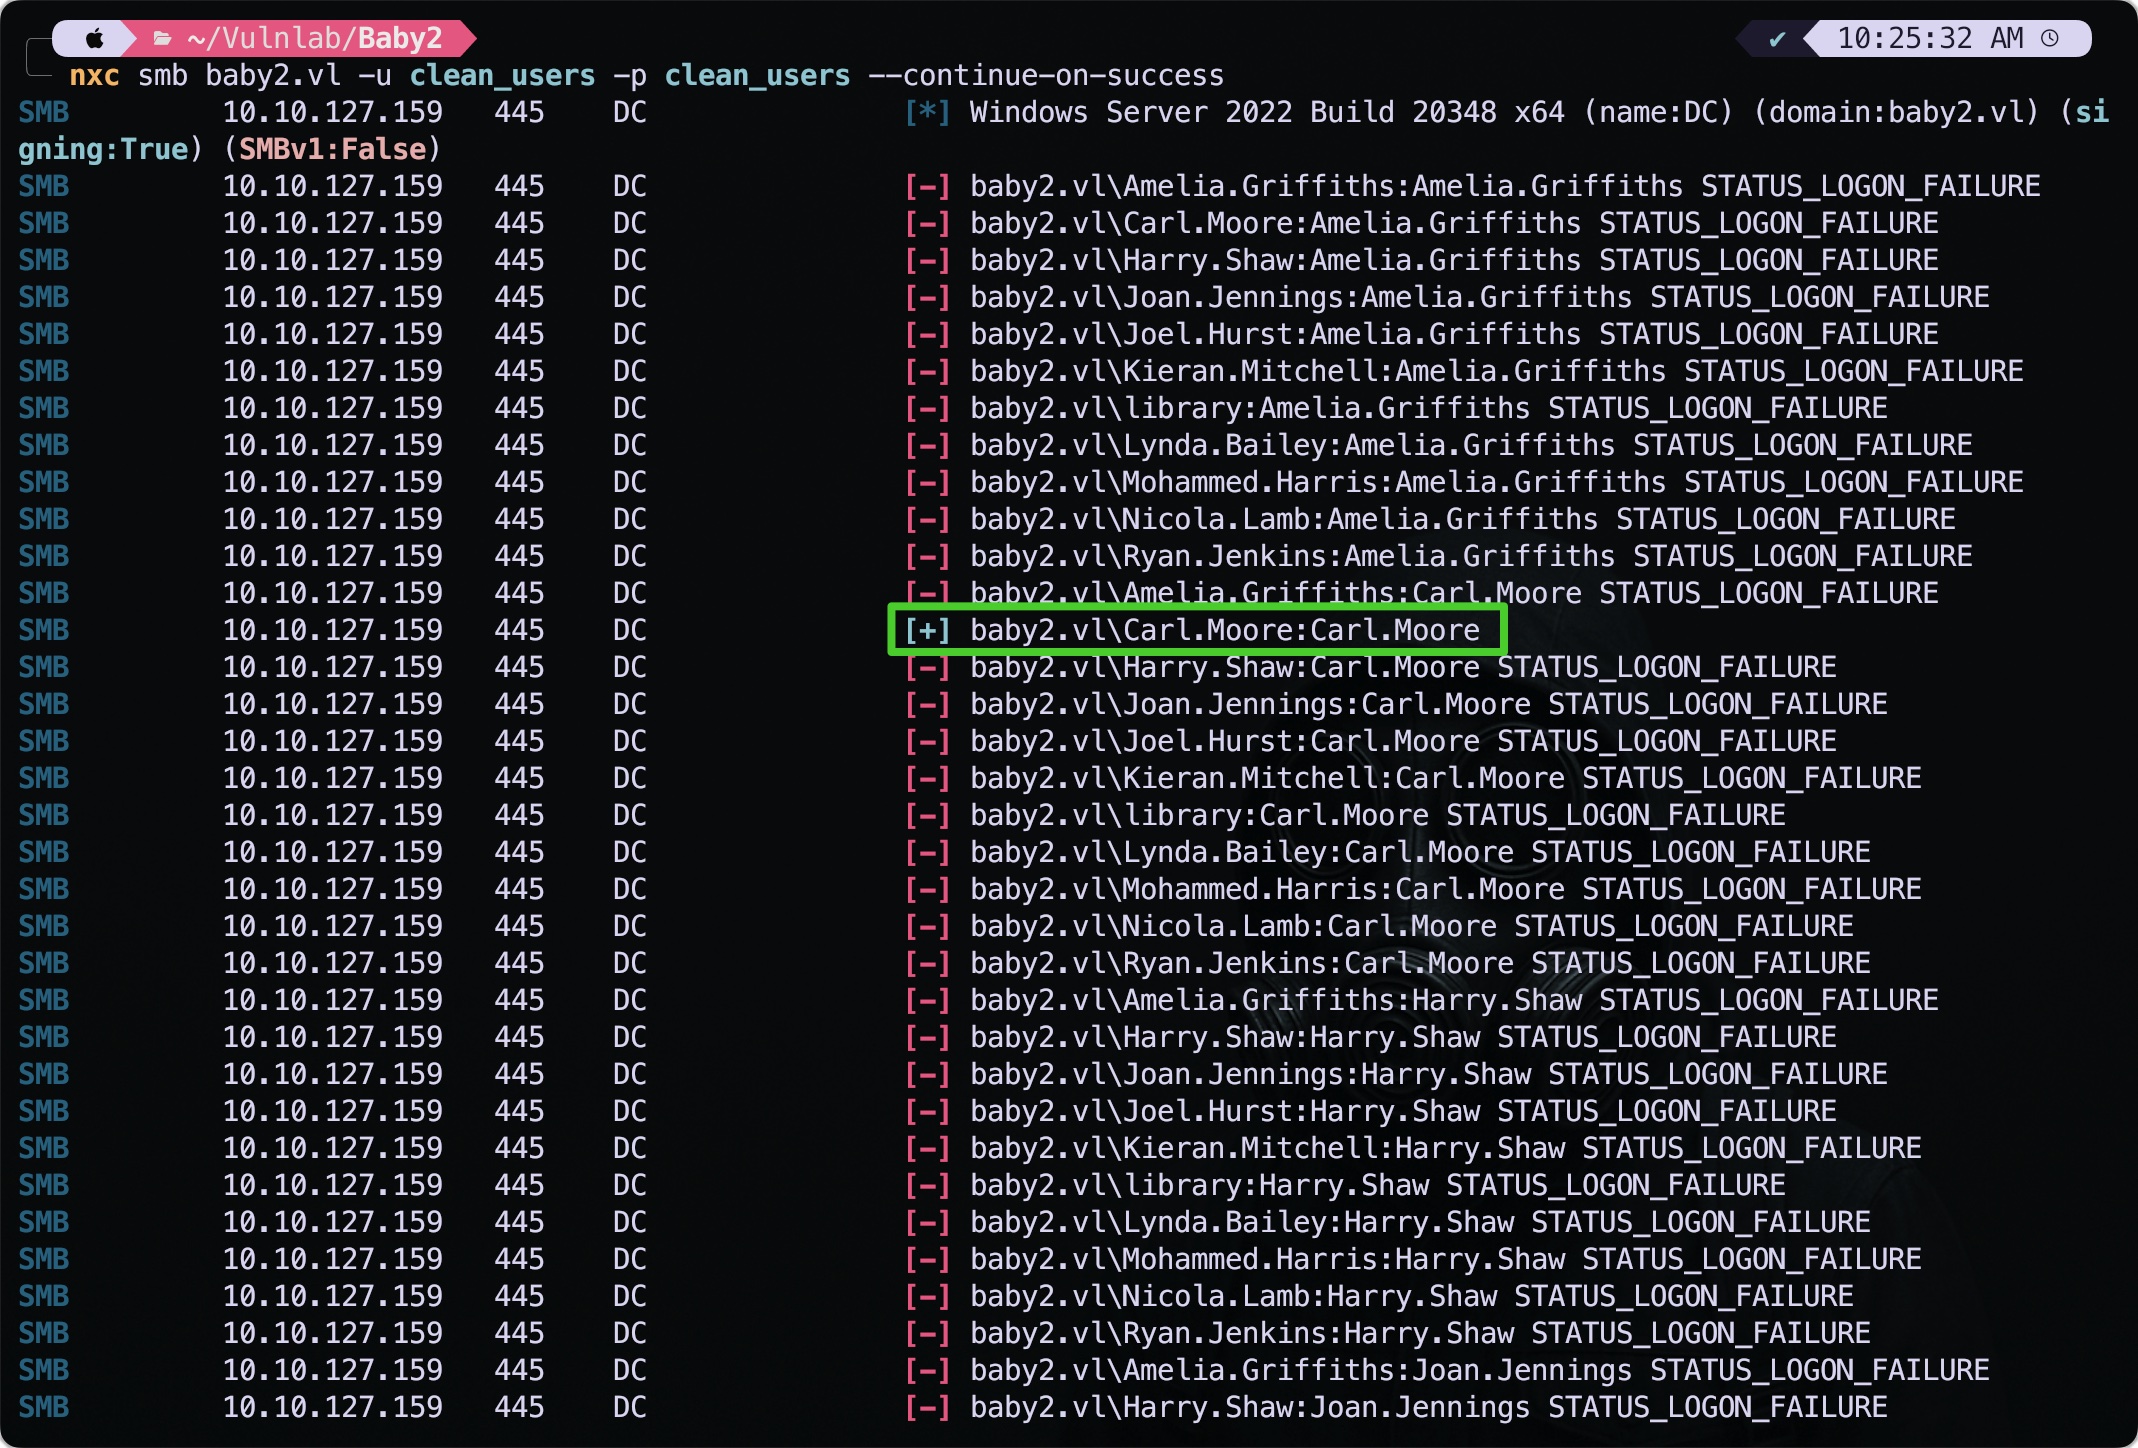Click the --continue-on-success flag
The image size is (2138, 1448).
1046,76
